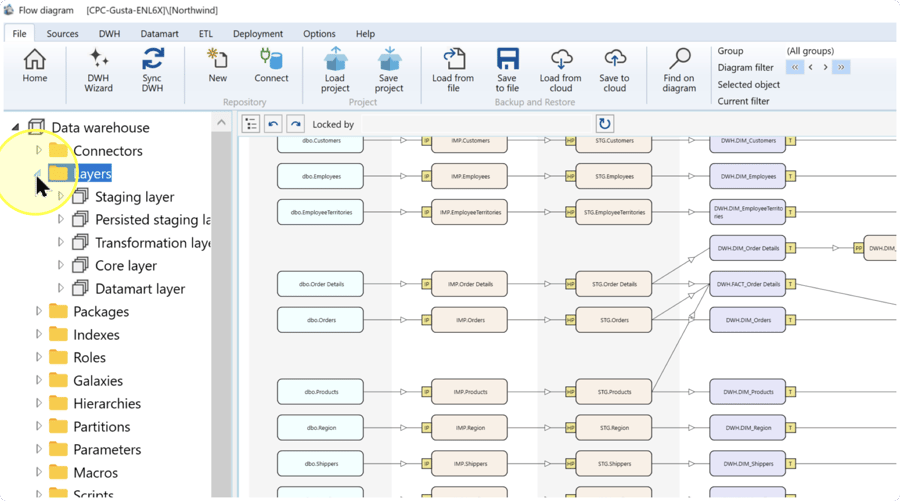Expand the Transformation layer node
The width and height of the screenshot is (900, 501).
(x=60, y=242)
